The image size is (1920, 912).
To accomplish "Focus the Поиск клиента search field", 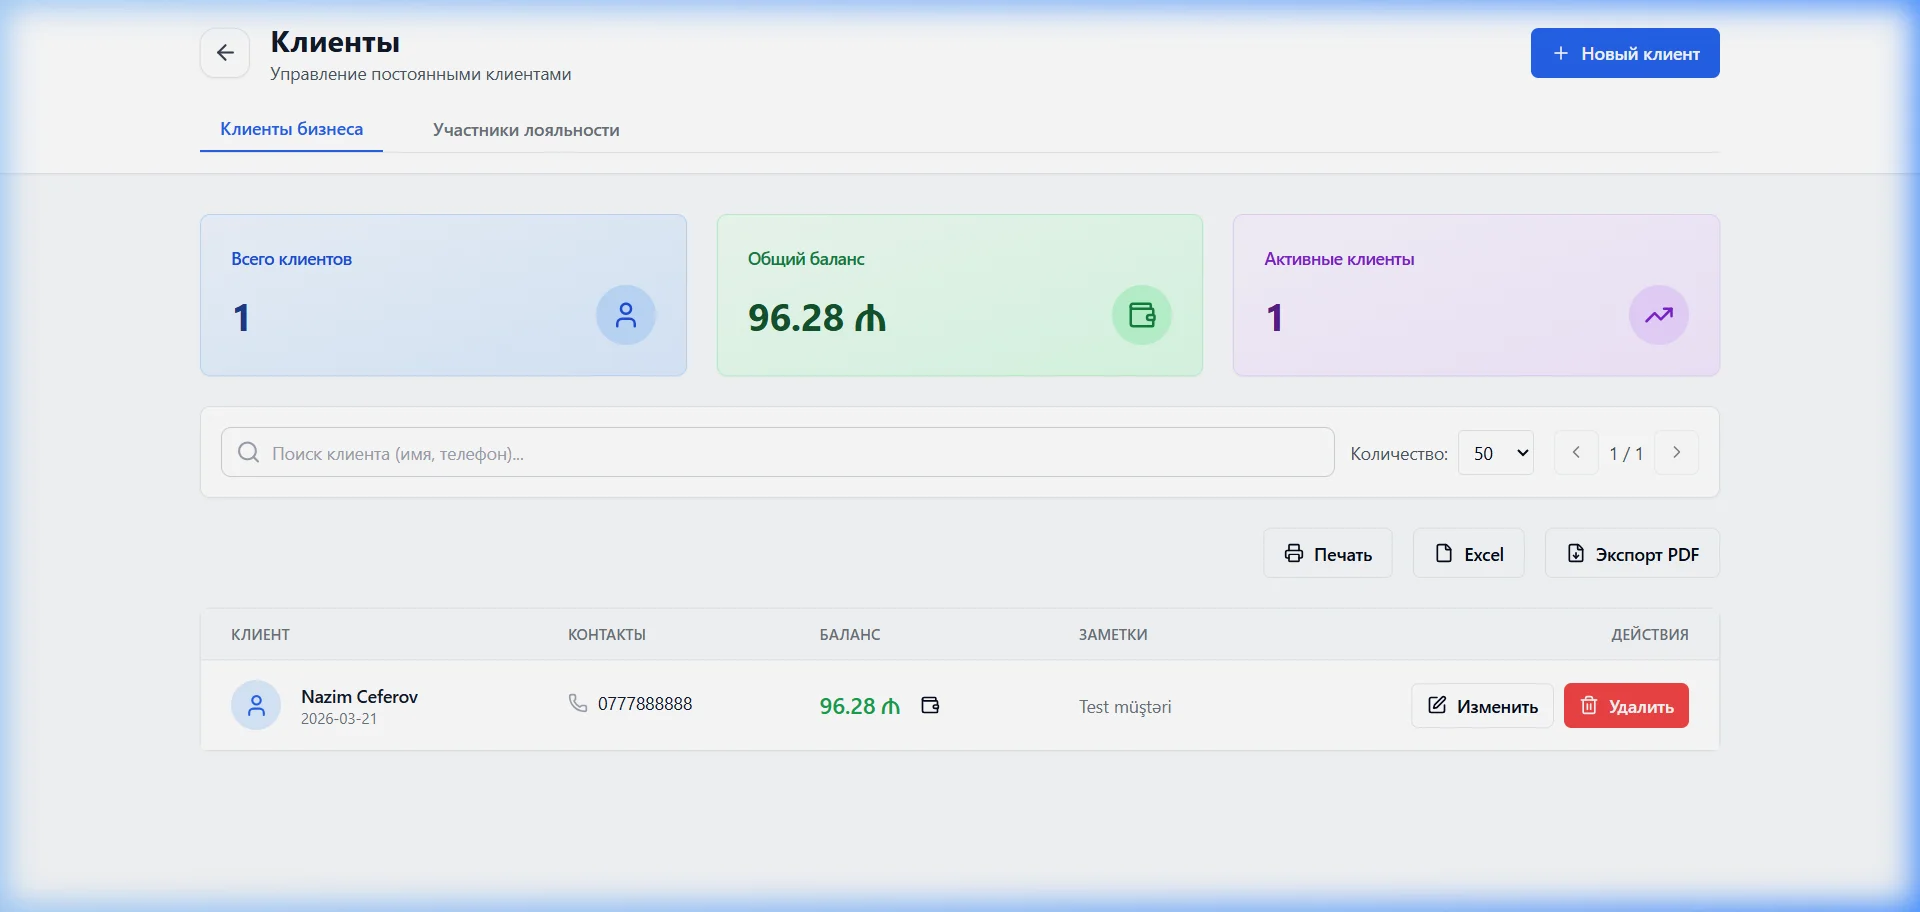I will (777, 452).
